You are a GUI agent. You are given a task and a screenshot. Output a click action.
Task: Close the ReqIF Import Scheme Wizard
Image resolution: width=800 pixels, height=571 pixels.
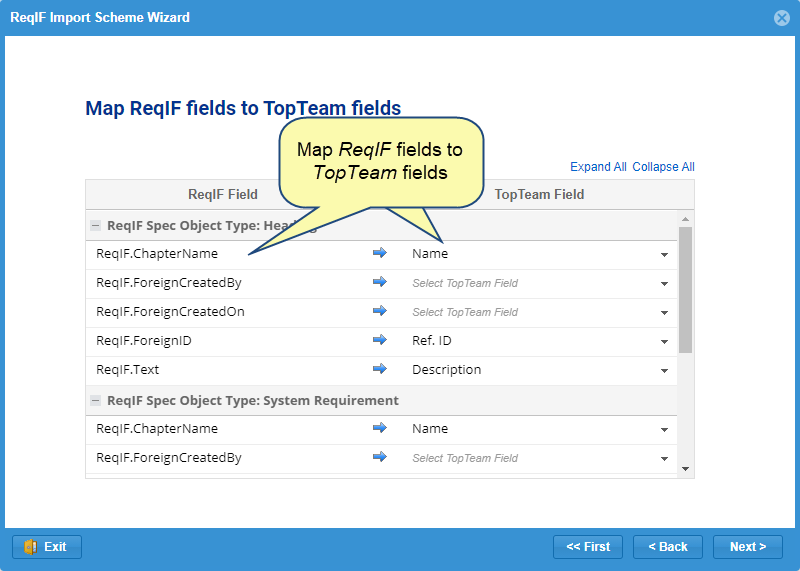[781, 18]
